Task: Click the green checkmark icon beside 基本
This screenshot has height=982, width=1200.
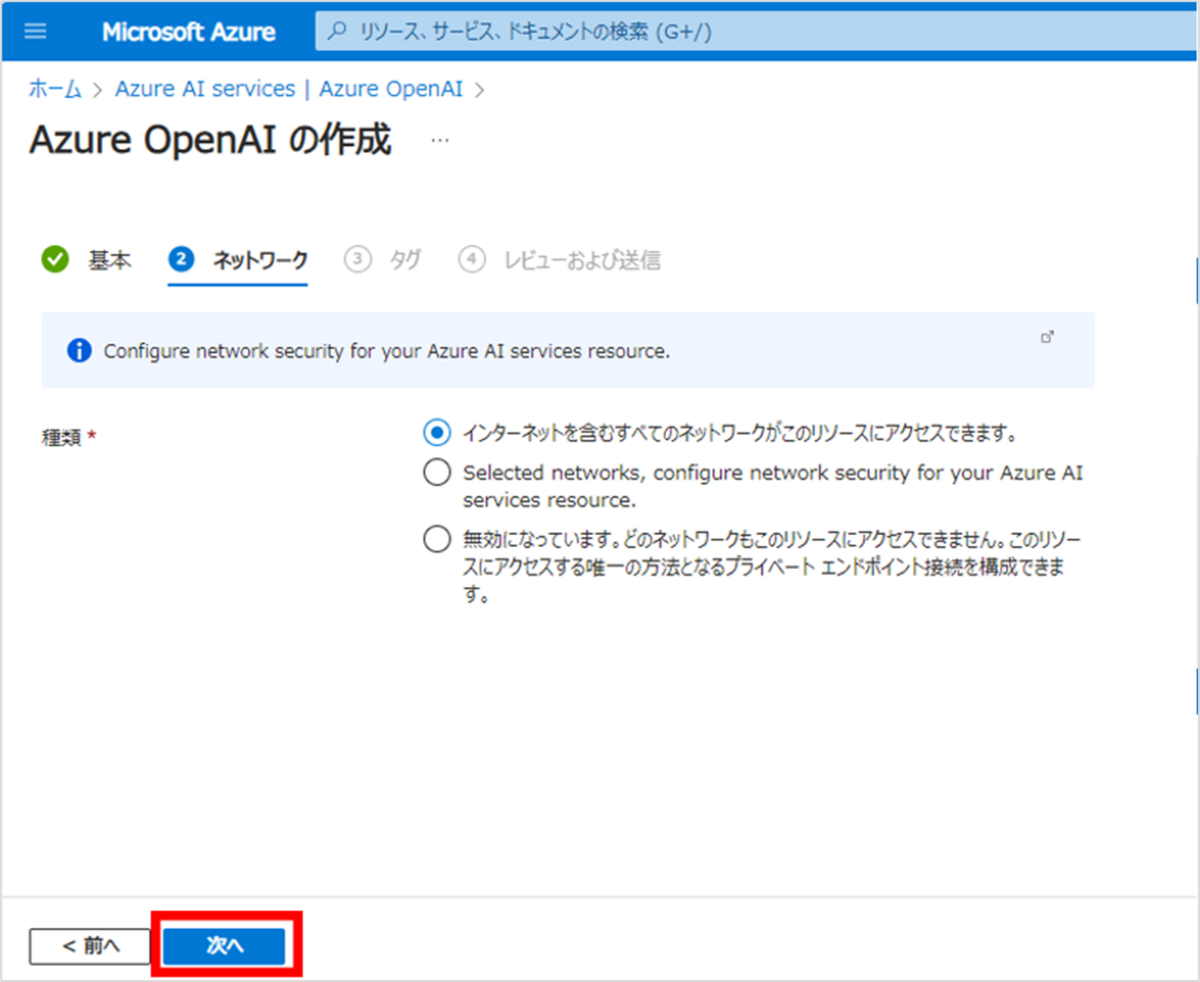Action: (55, 260)
